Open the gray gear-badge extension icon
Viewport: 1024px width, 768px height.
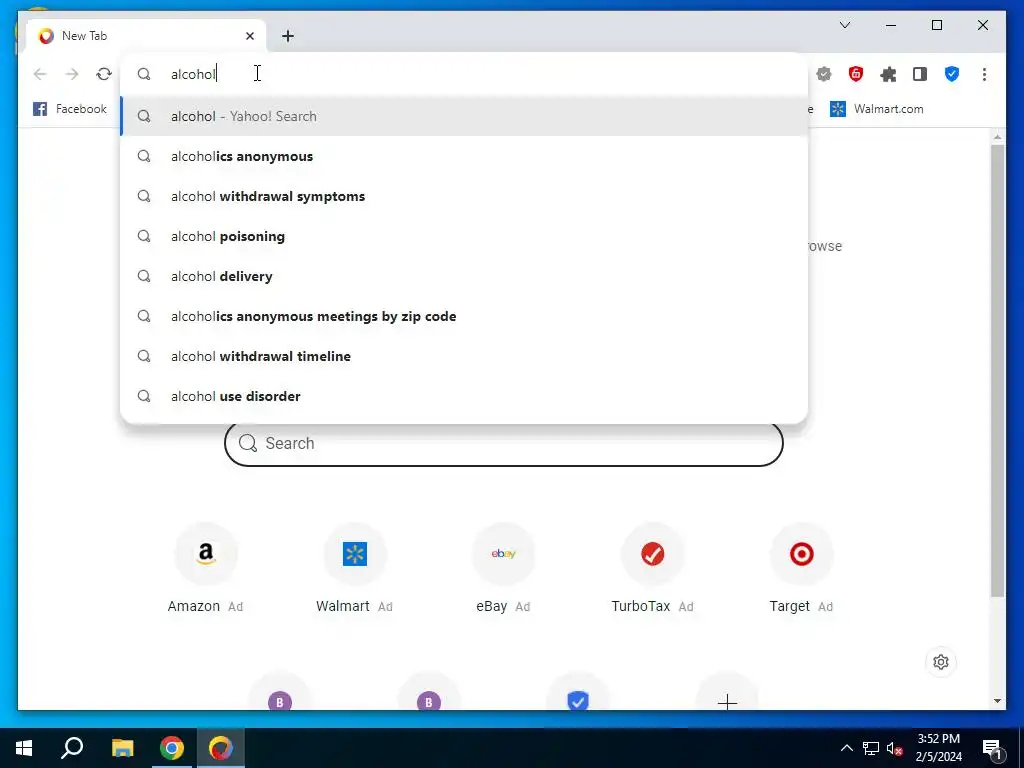pos(824,74)
